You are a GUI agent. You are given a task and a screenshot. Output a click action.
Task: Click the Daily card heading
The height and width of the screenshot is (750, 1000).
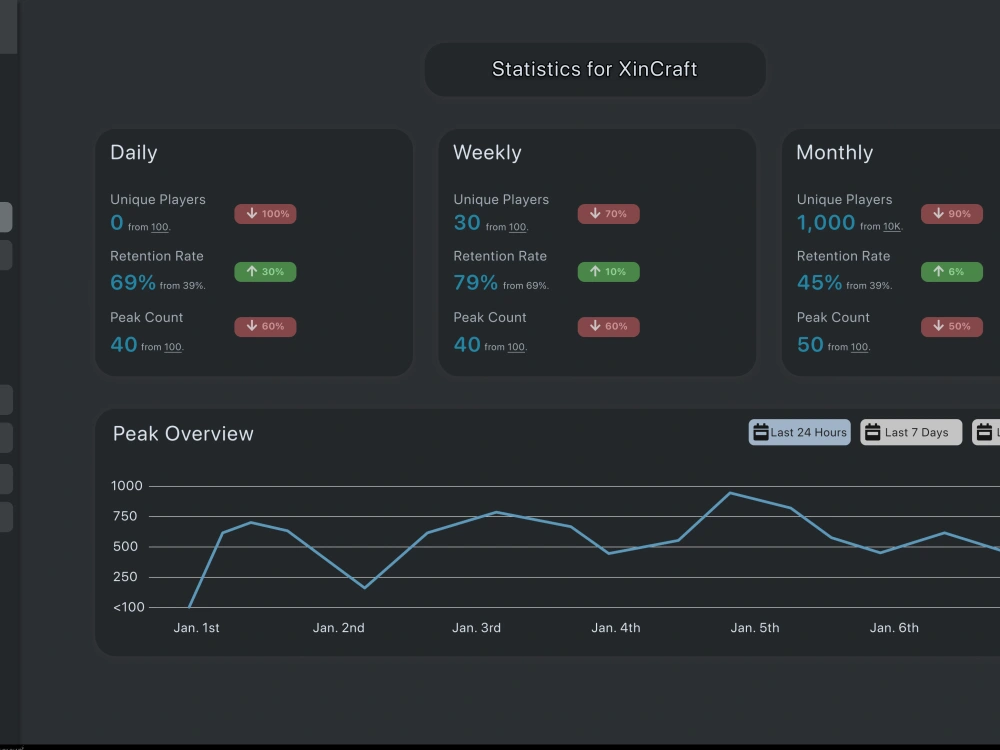pyautogui.click(x=134, y=152)
